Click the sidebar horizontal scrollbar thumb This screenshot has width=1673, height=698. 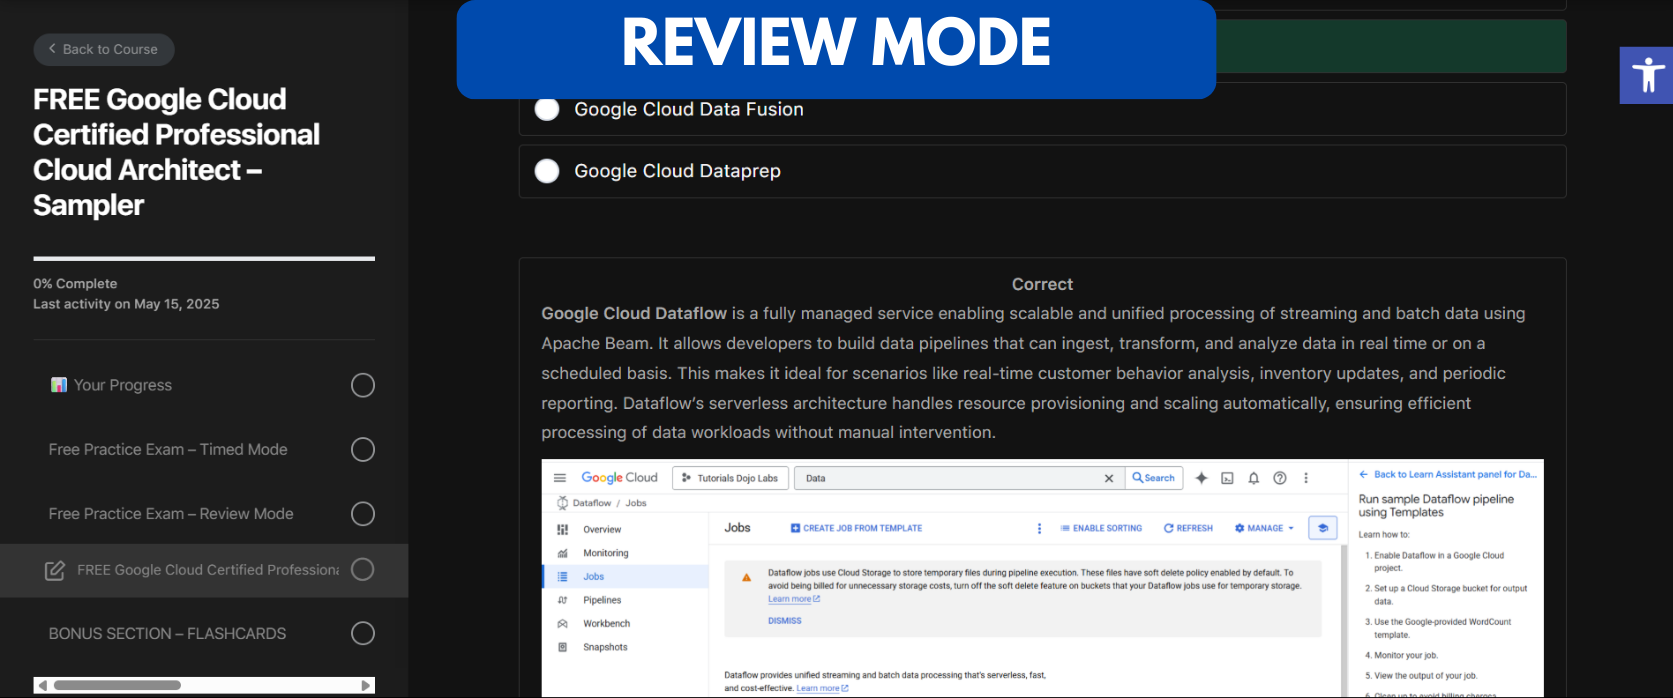117,686
